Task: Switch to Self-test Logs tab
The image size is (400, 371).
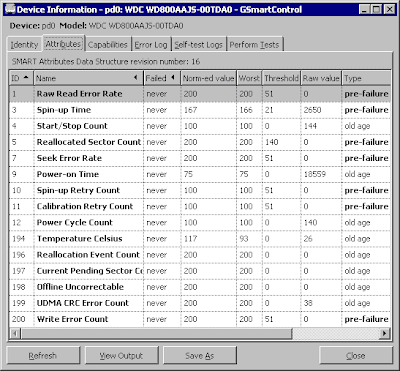Action: pyautogui.click(x=198, y=45)
